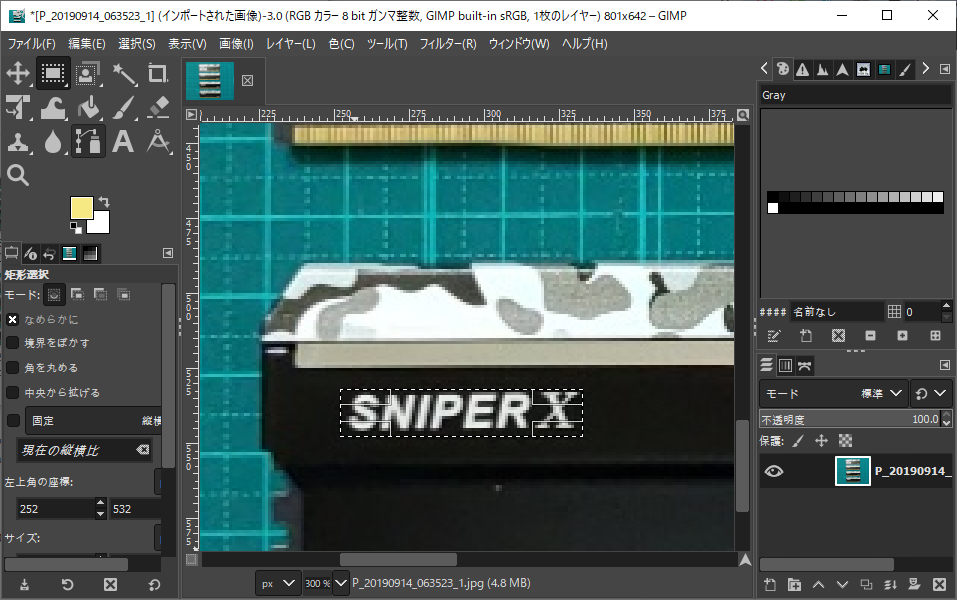Open the レイヤー(L) menu
Screen dimensions: 957x600
(291, 44)
